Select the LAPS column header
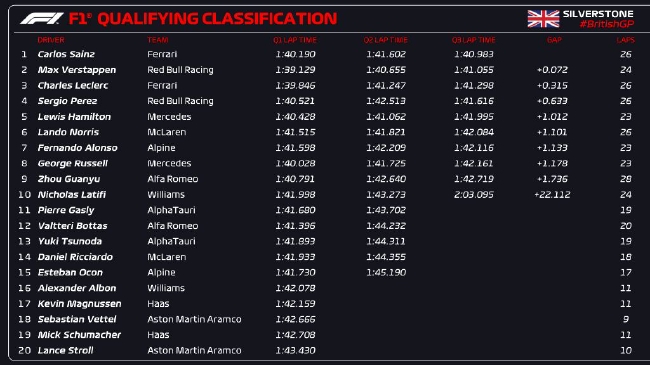Screen dimensions: 650x365 pyautogui.click(x=625, y=40)
